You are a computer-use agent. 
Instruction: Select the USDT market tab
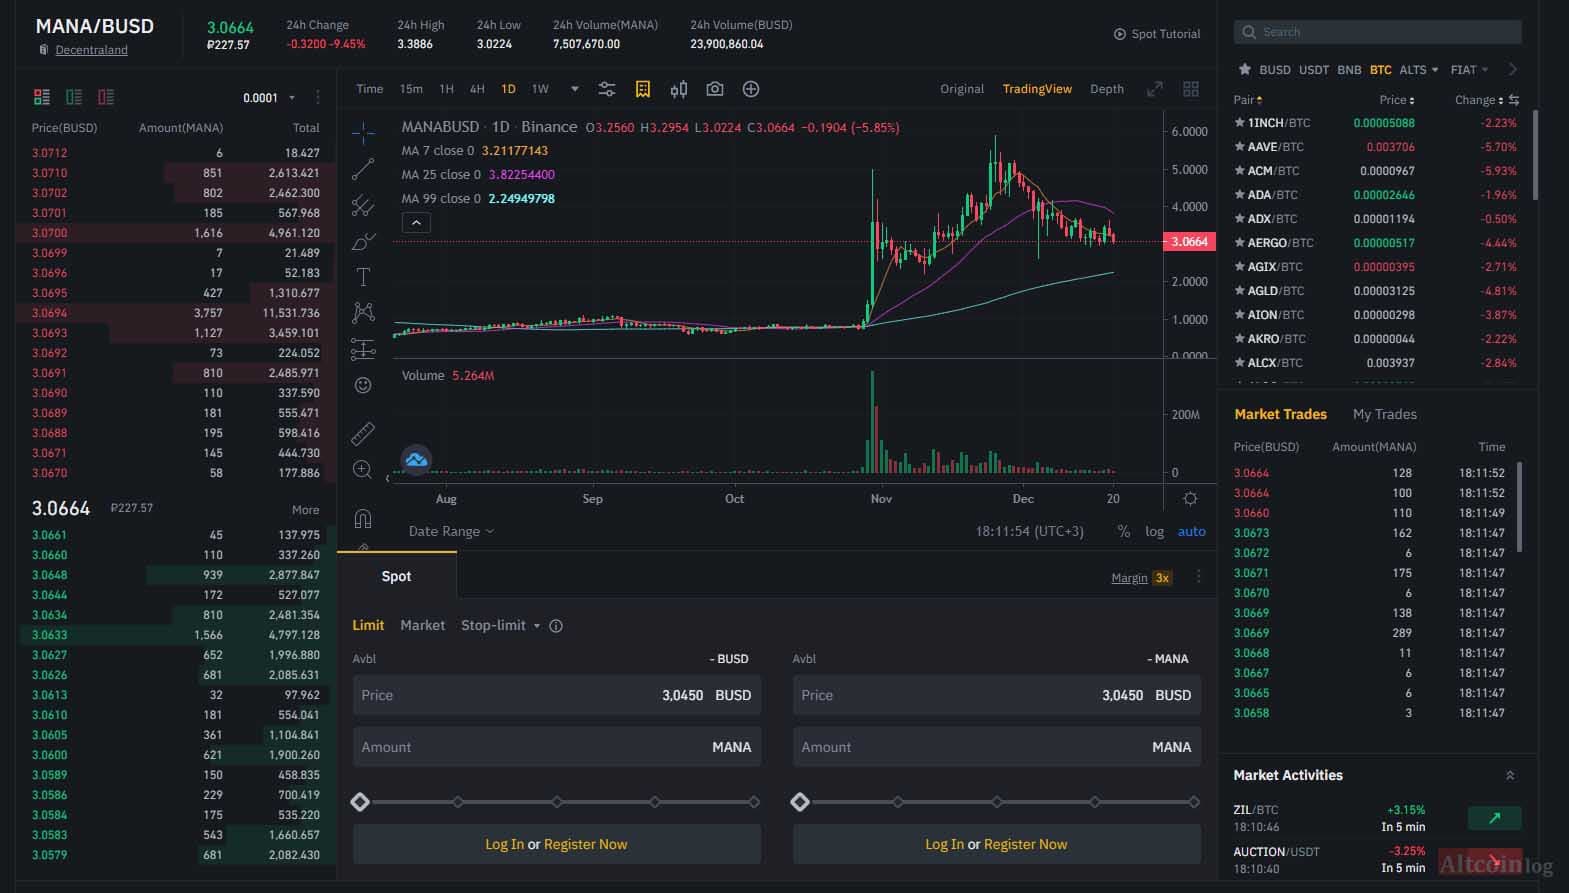click(x=1314, y=70)
